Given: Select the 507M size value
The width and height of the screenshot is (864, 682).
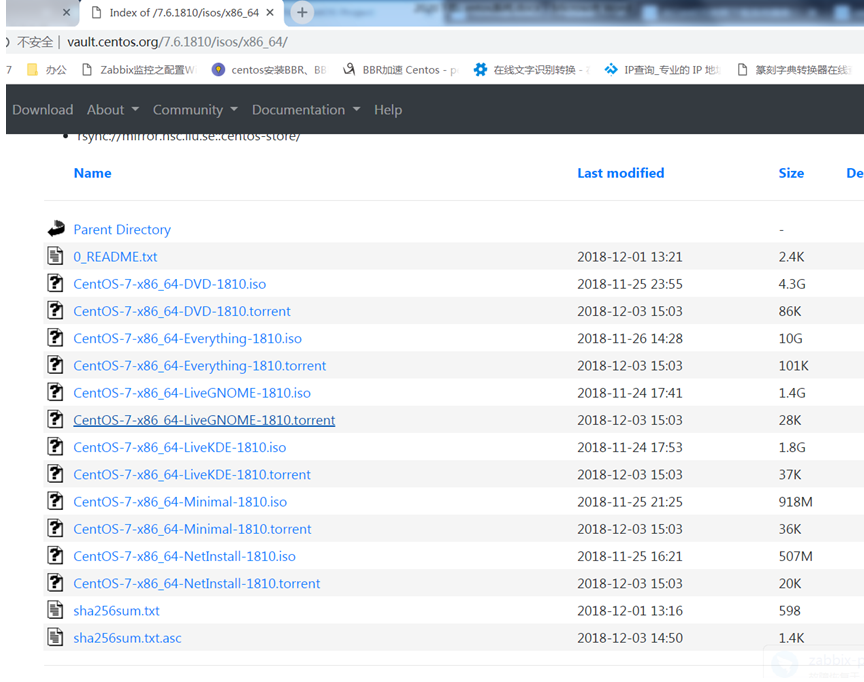Looking at the screenshot, I should click(x=795, y=556).
